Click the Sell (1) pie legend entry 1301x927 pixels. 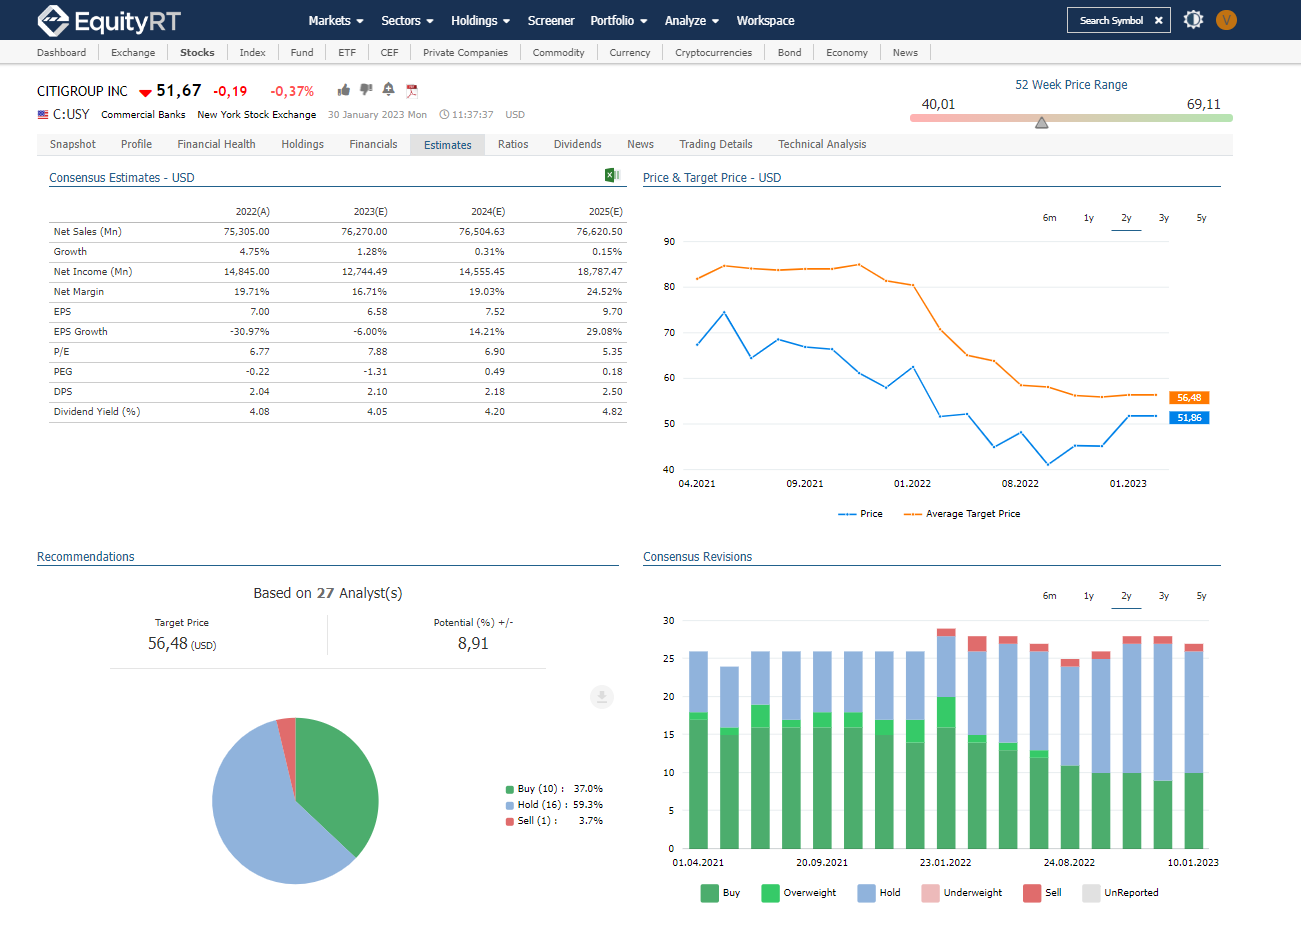coord(554,821)
